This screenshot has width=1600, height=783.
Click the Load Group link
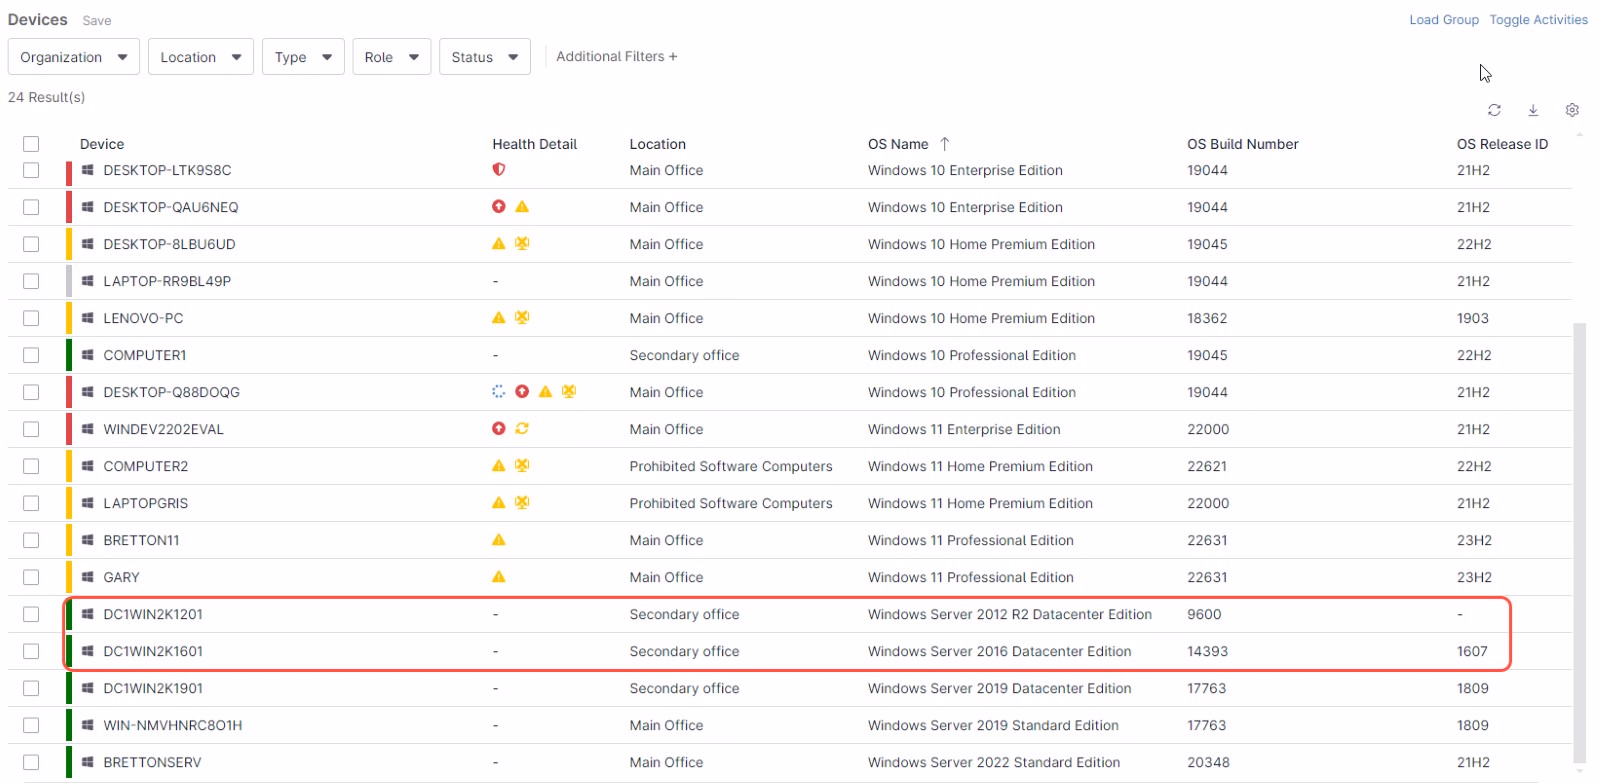pyautogui.click(x=1443, y=20)
